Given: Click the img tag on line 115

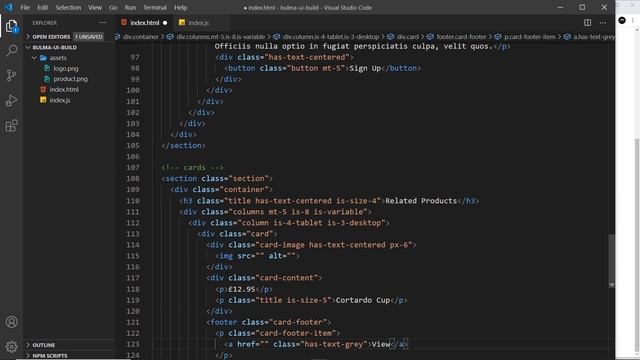Looking at the screenshot, I should (x=258, y=256).
